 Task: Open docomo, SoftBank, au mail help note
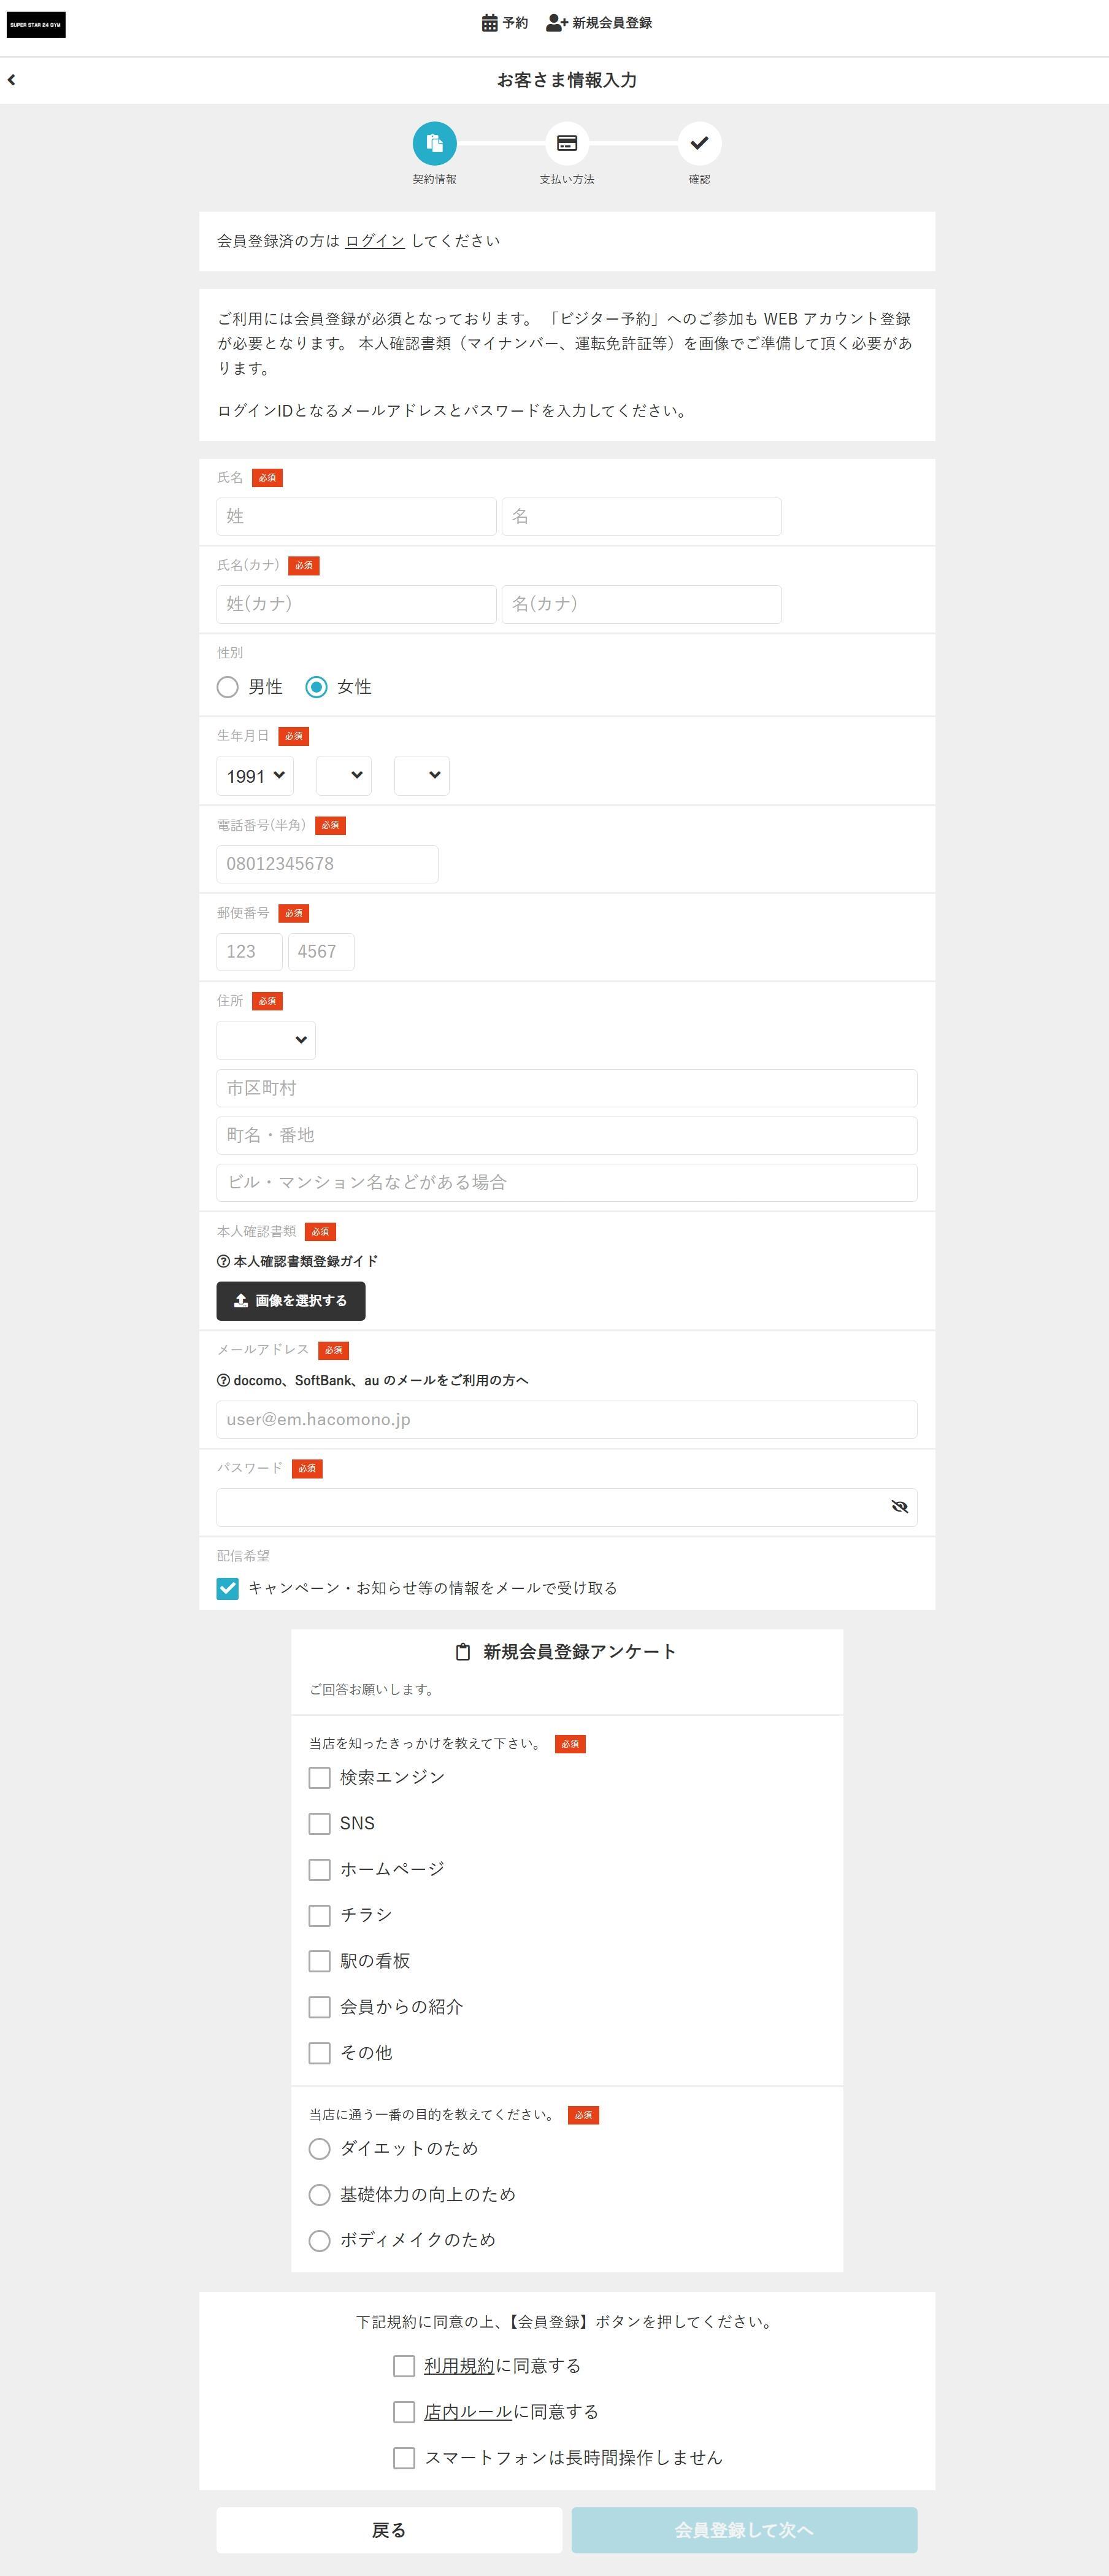tap(373, 1380)
